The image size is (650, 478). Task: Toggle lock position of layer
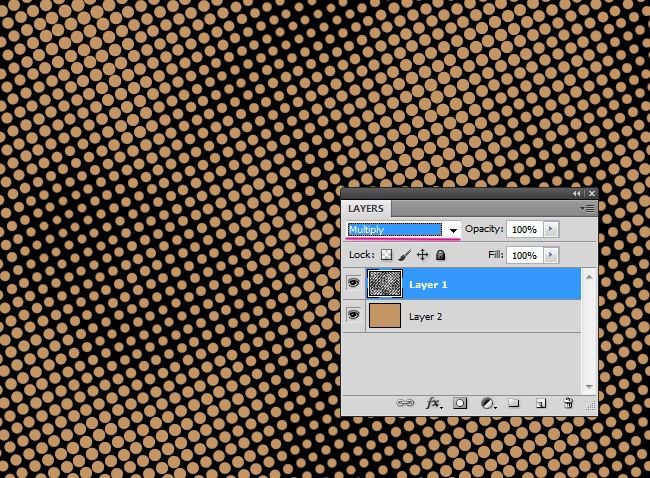pos(422,255)
